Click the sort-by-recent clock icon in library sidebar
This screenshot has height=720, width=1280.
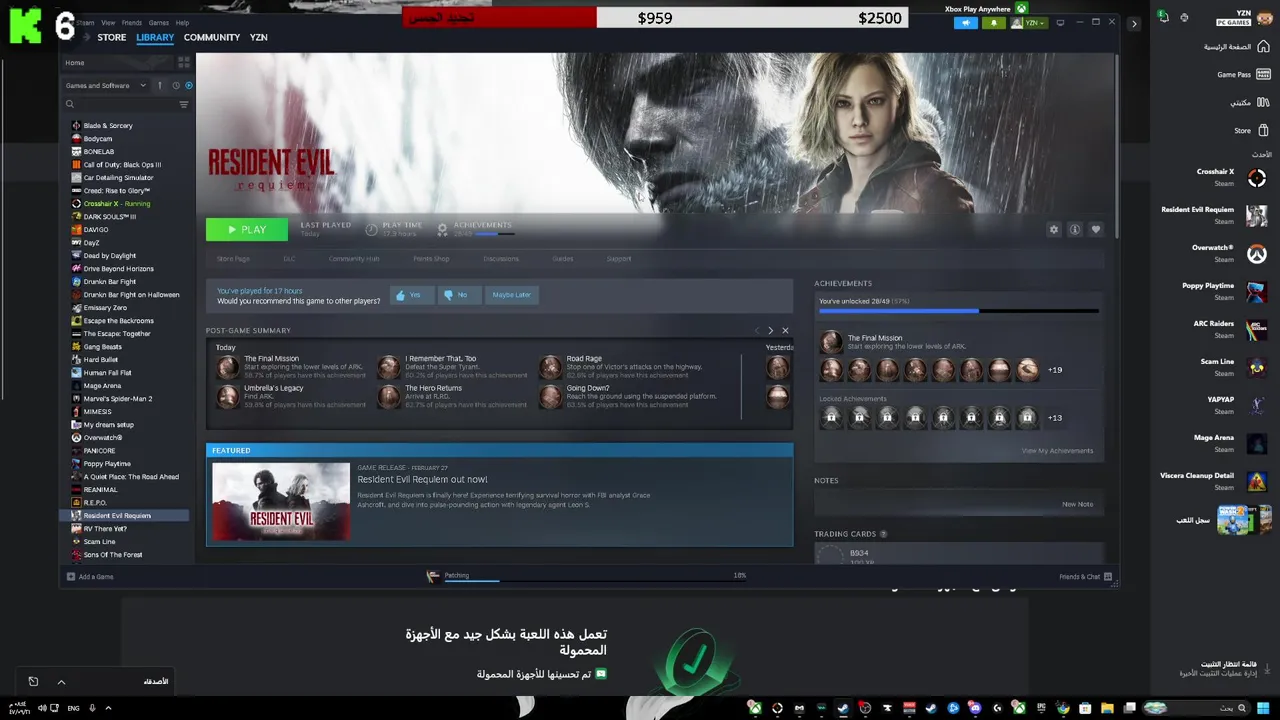pos(176,85)
